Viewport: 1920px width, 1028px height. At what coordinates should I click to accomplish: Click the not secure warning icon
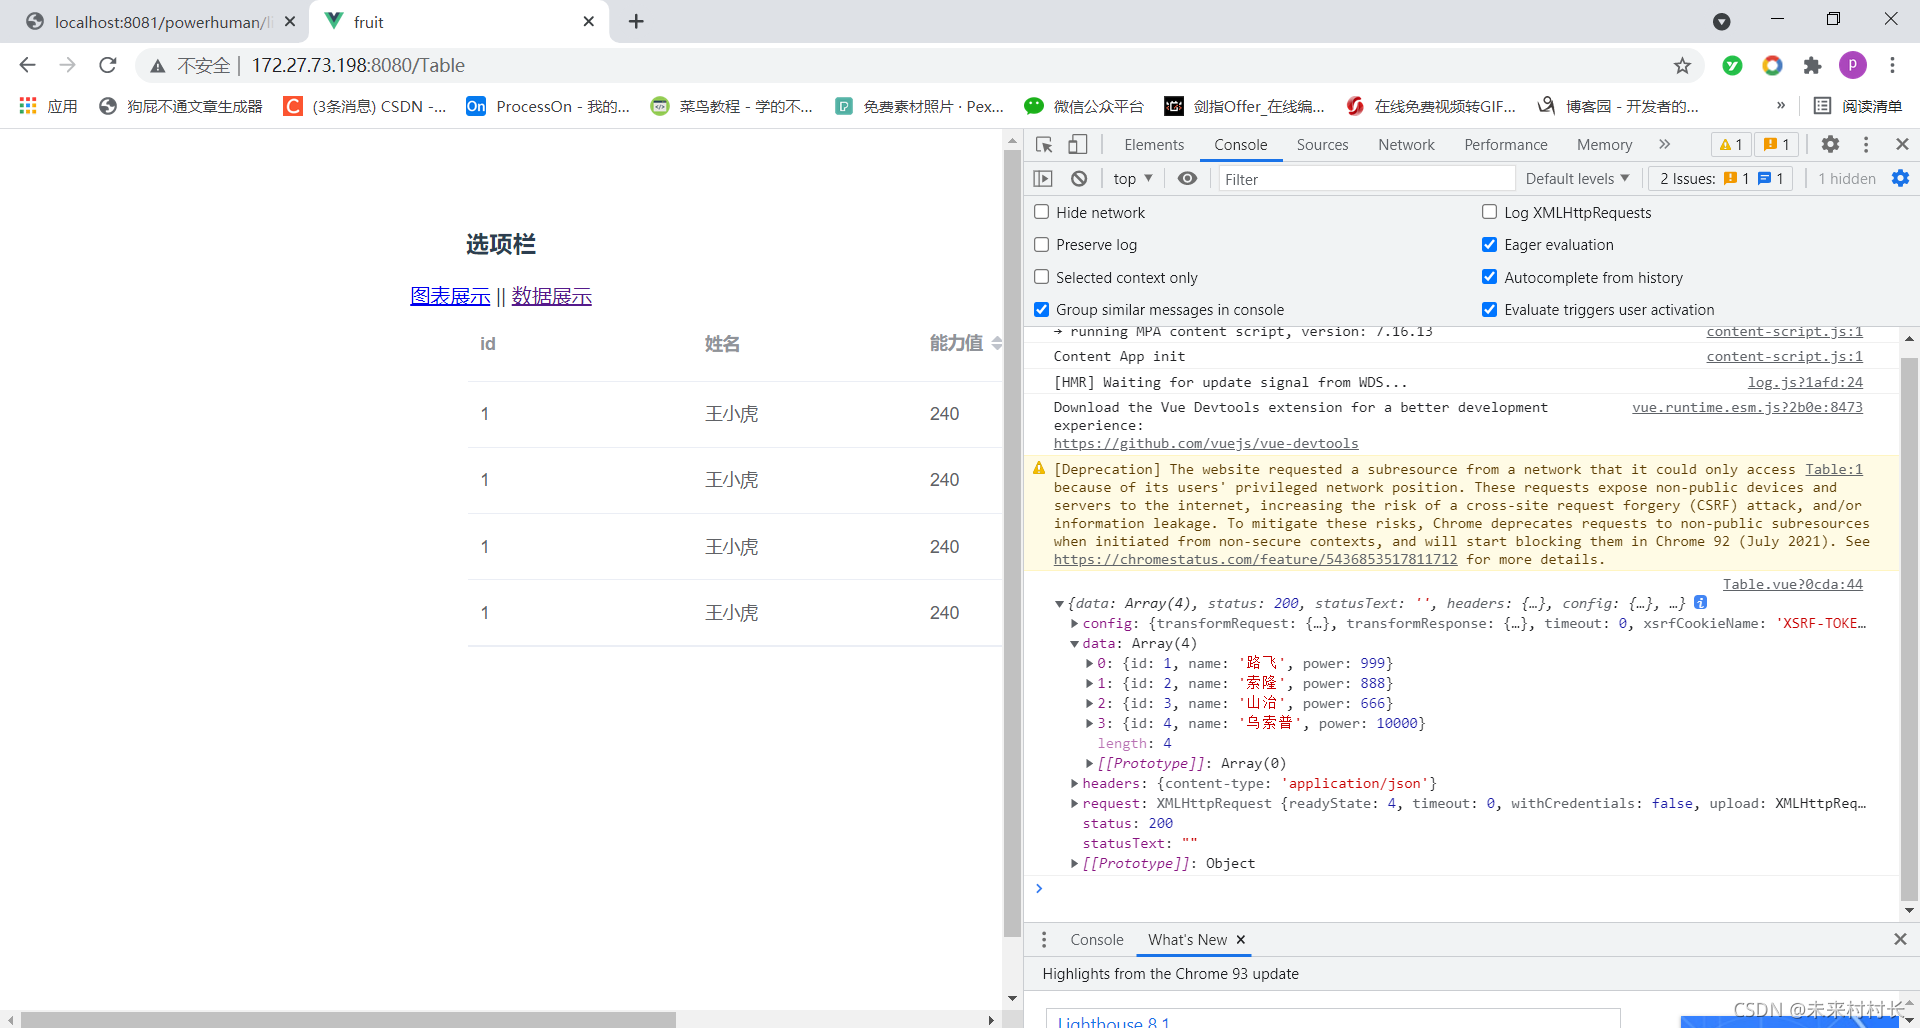(x=157, y=66)
